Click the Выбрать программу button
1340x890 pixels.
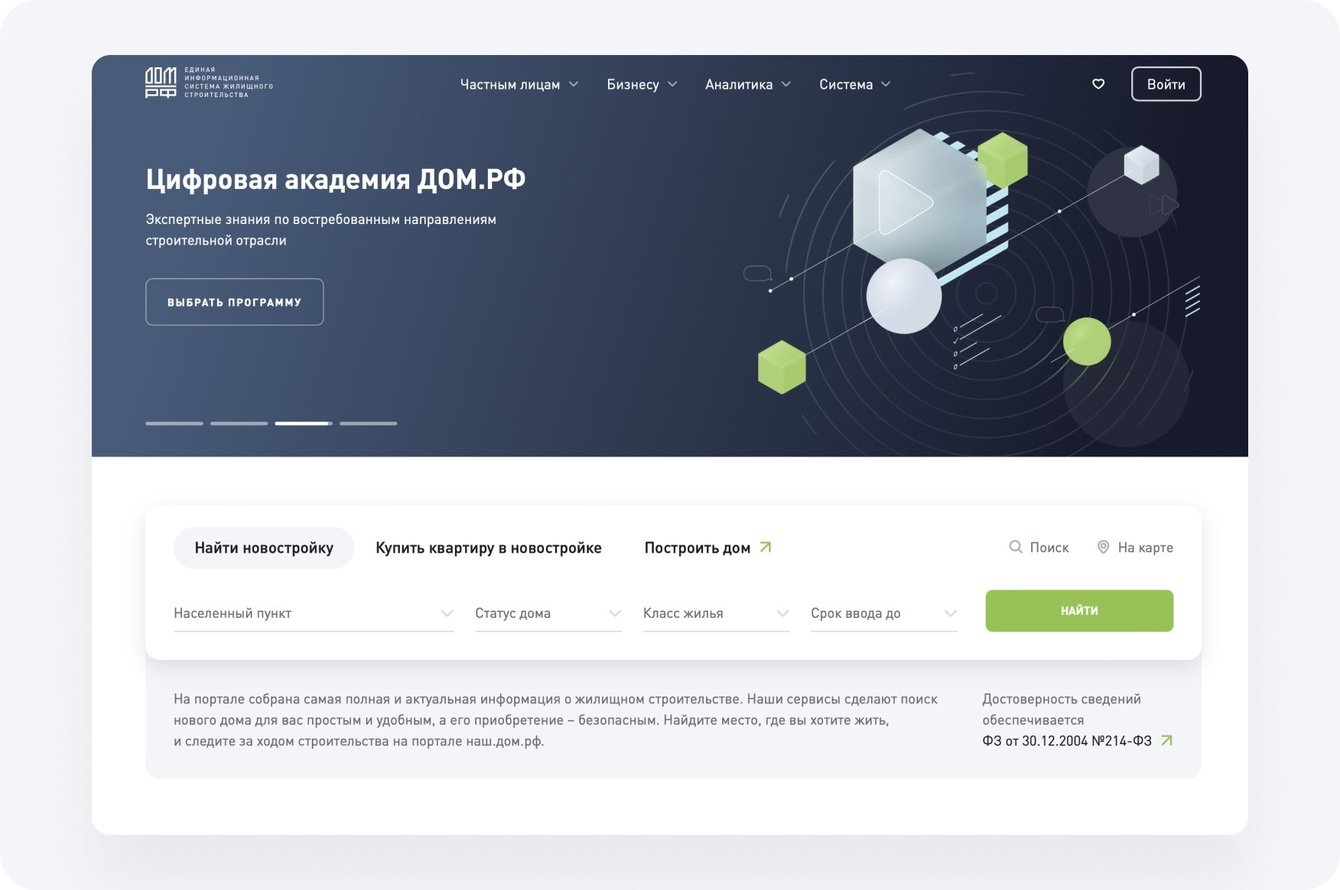(234, 302)
